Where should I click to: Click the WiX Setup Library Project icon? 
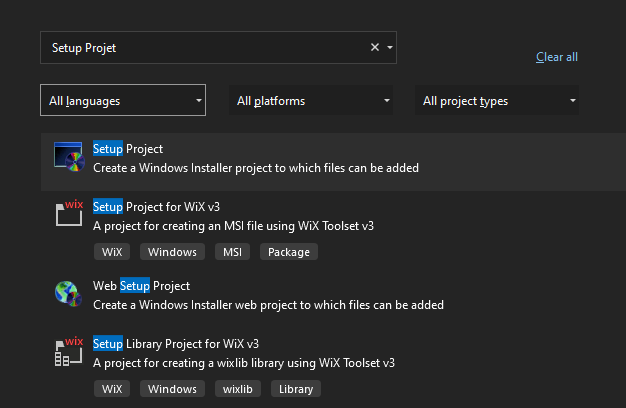point(69,351)
